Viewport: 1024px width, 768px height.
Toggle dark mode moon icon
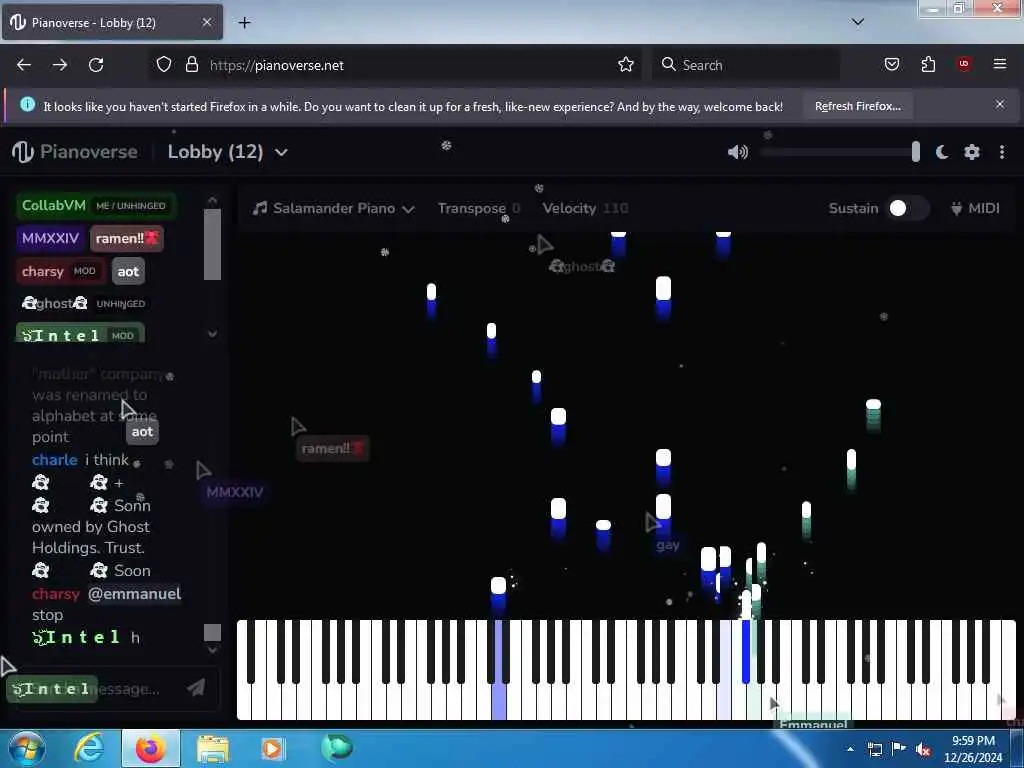click(x=942, y=152)
